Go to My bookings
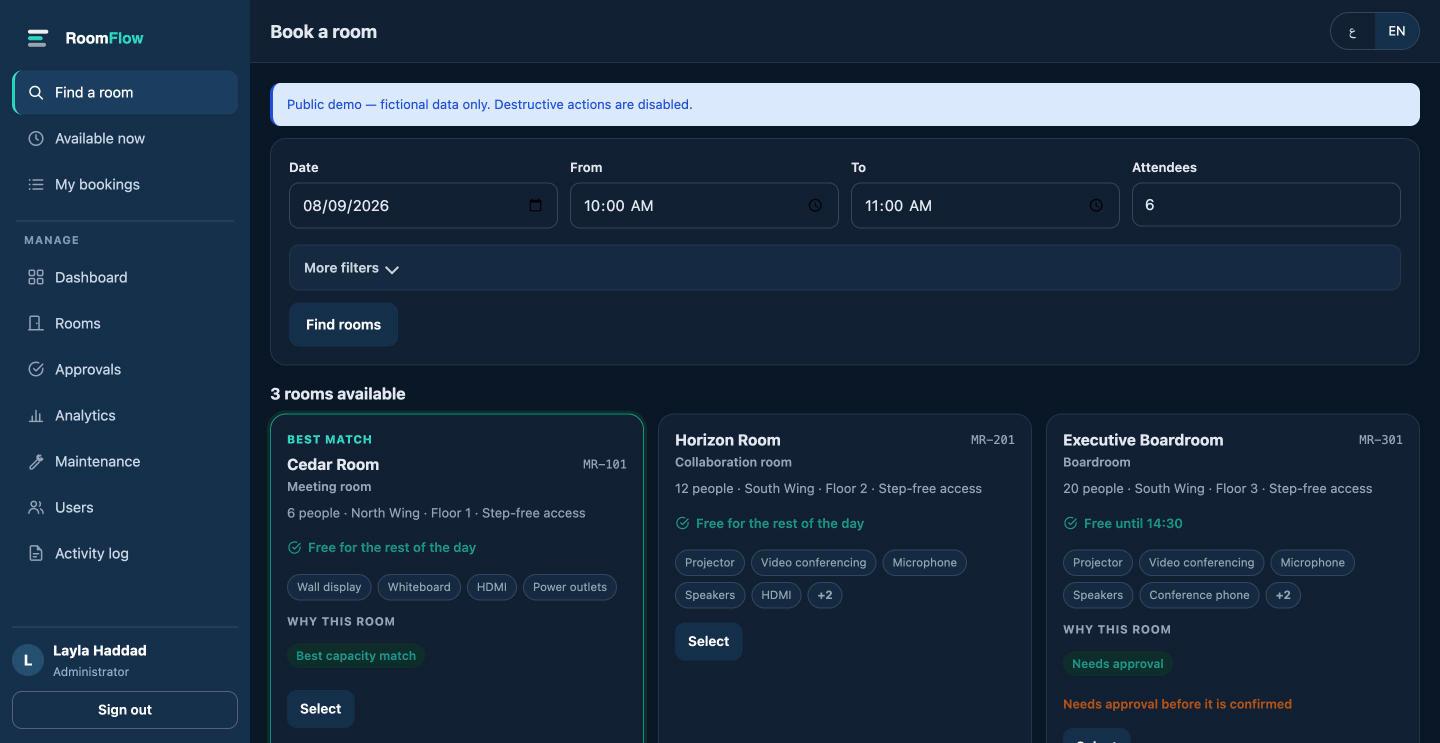Viewport: 1440px width, 743px height. [125, 185]
